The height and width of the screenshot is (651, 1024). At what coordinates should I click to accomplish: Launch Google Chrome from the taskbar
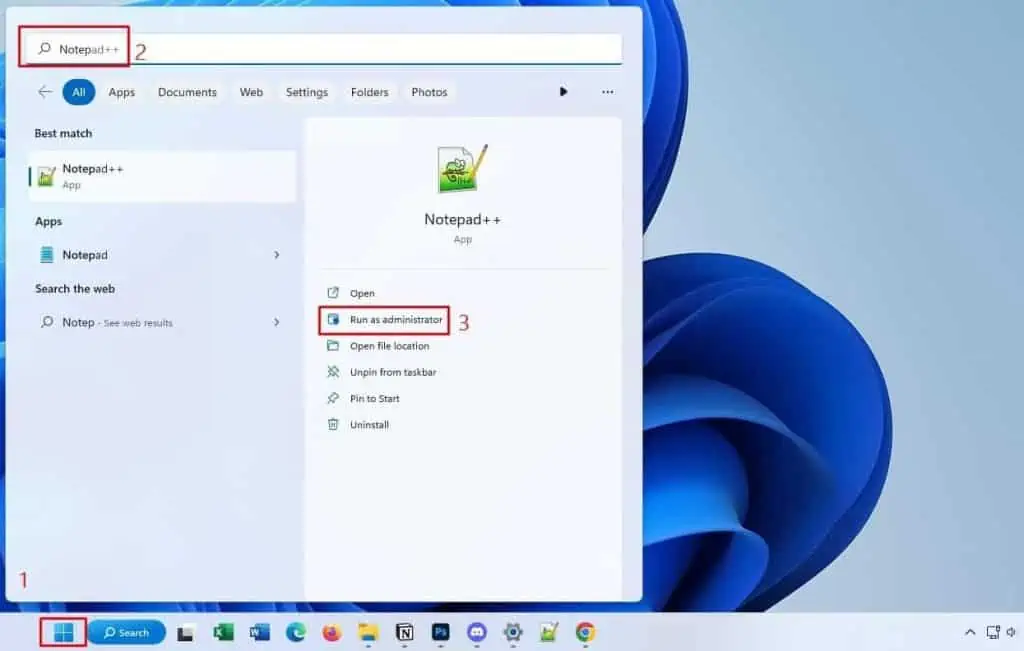(x=584, y=632)
